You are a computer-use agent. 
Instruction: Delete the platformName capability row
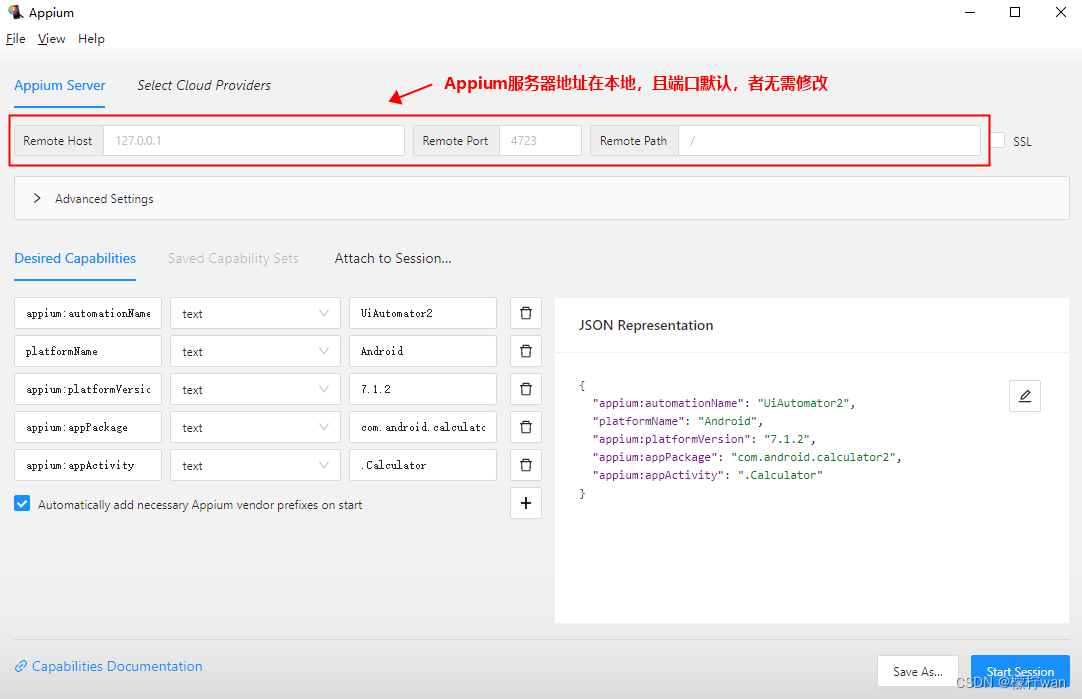pos(526,351)
